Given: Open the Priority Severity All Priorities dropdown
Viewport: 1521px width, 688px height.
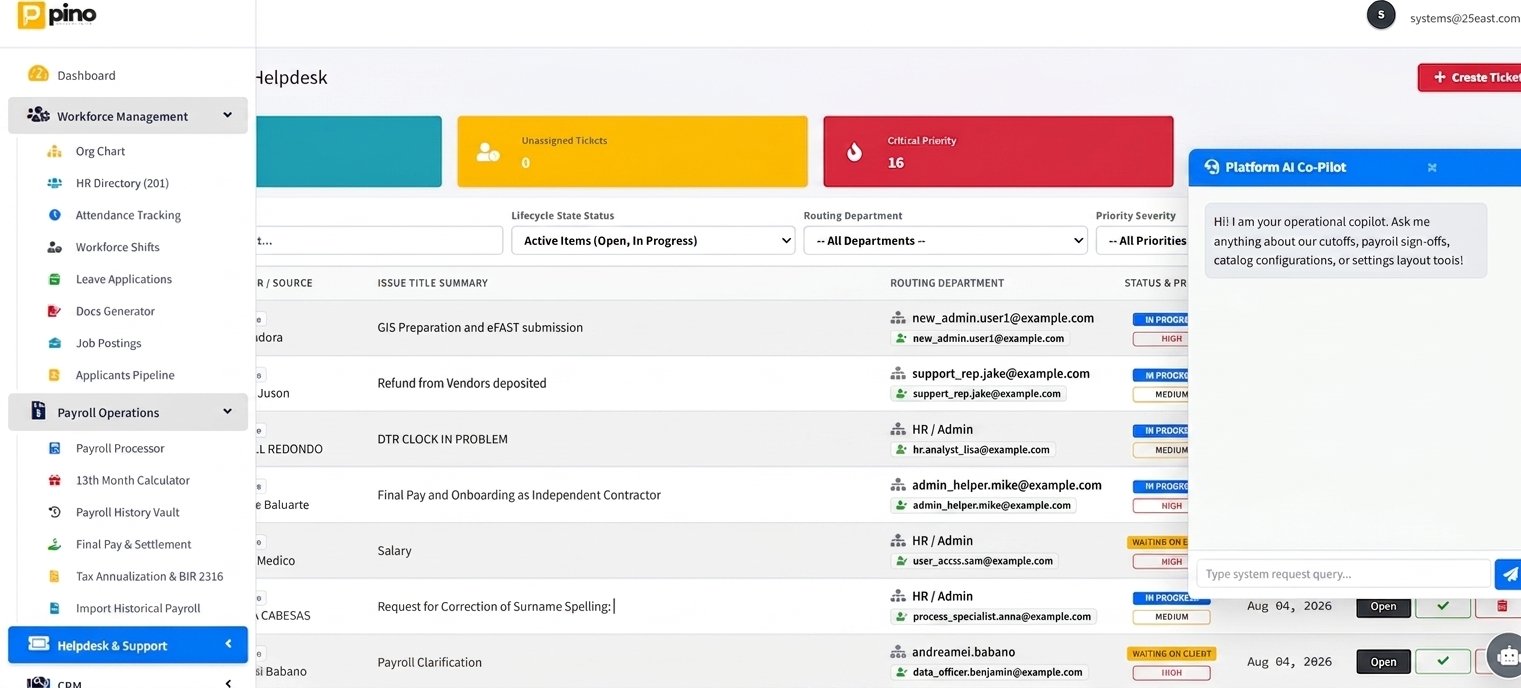Looking at the screenshot, I should click(1142, 240).
